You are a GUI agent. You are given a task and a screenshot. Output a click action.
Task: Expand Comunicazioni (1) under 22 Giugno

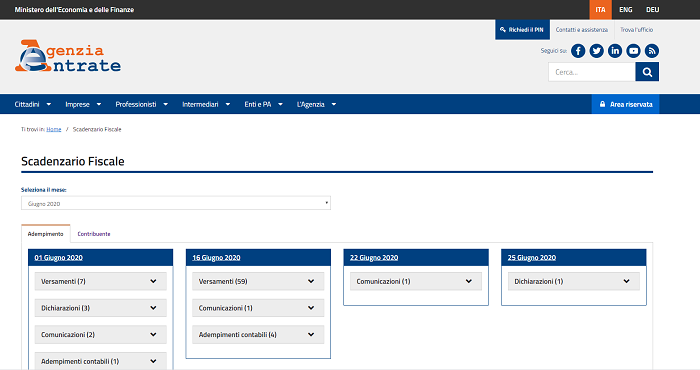[x=416, y=281]
